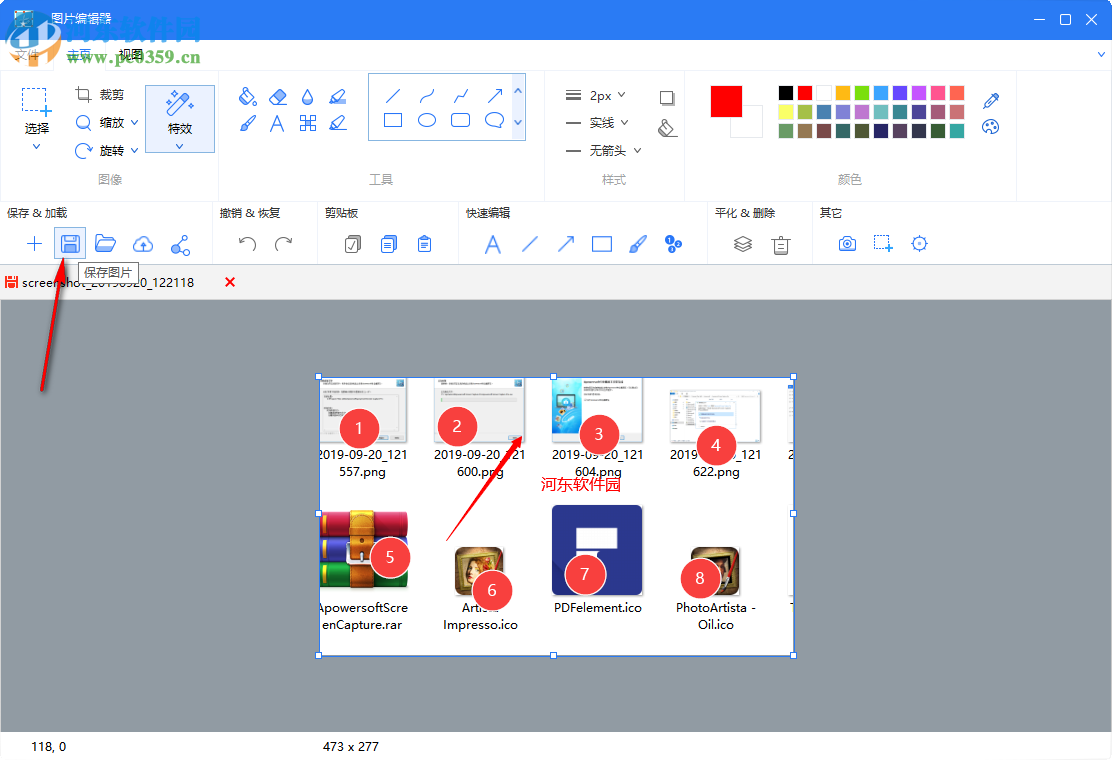
Task: Select the Paint Bucket fill tool
Action: [x=248, y=97]
